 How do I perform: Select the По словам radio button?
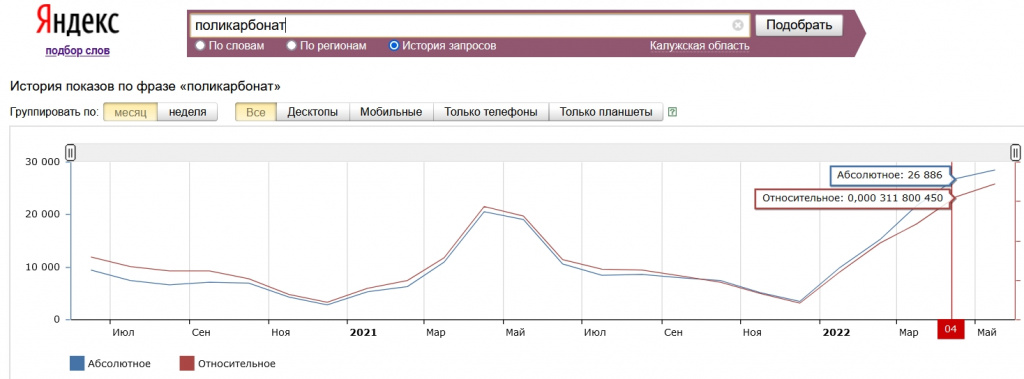tap(200, 46)
